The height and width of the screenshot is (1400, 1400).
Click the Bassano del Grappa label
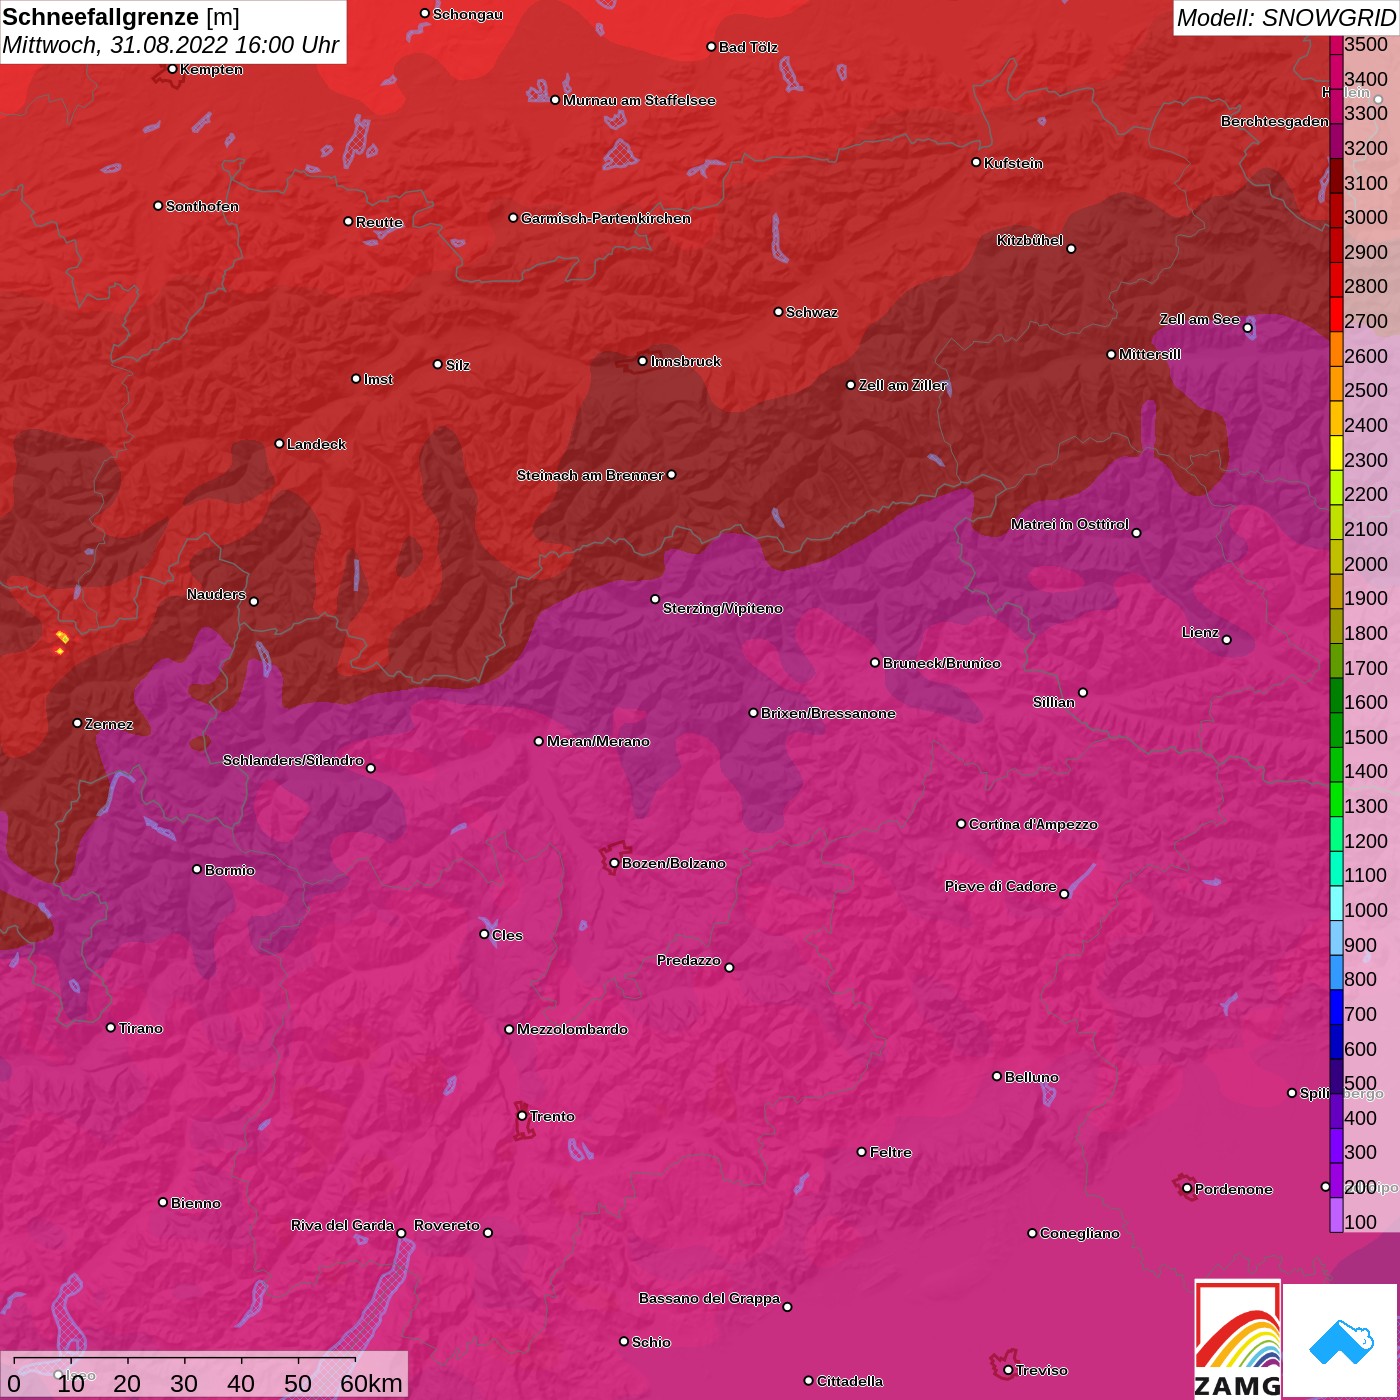(709, 1298)
